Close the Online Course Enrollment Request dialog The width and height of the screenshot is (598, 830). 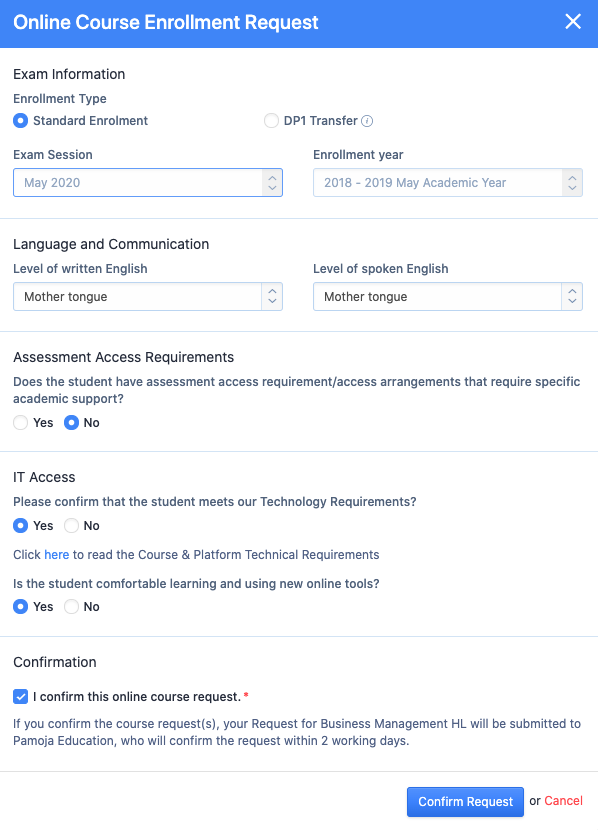(573, 22)
